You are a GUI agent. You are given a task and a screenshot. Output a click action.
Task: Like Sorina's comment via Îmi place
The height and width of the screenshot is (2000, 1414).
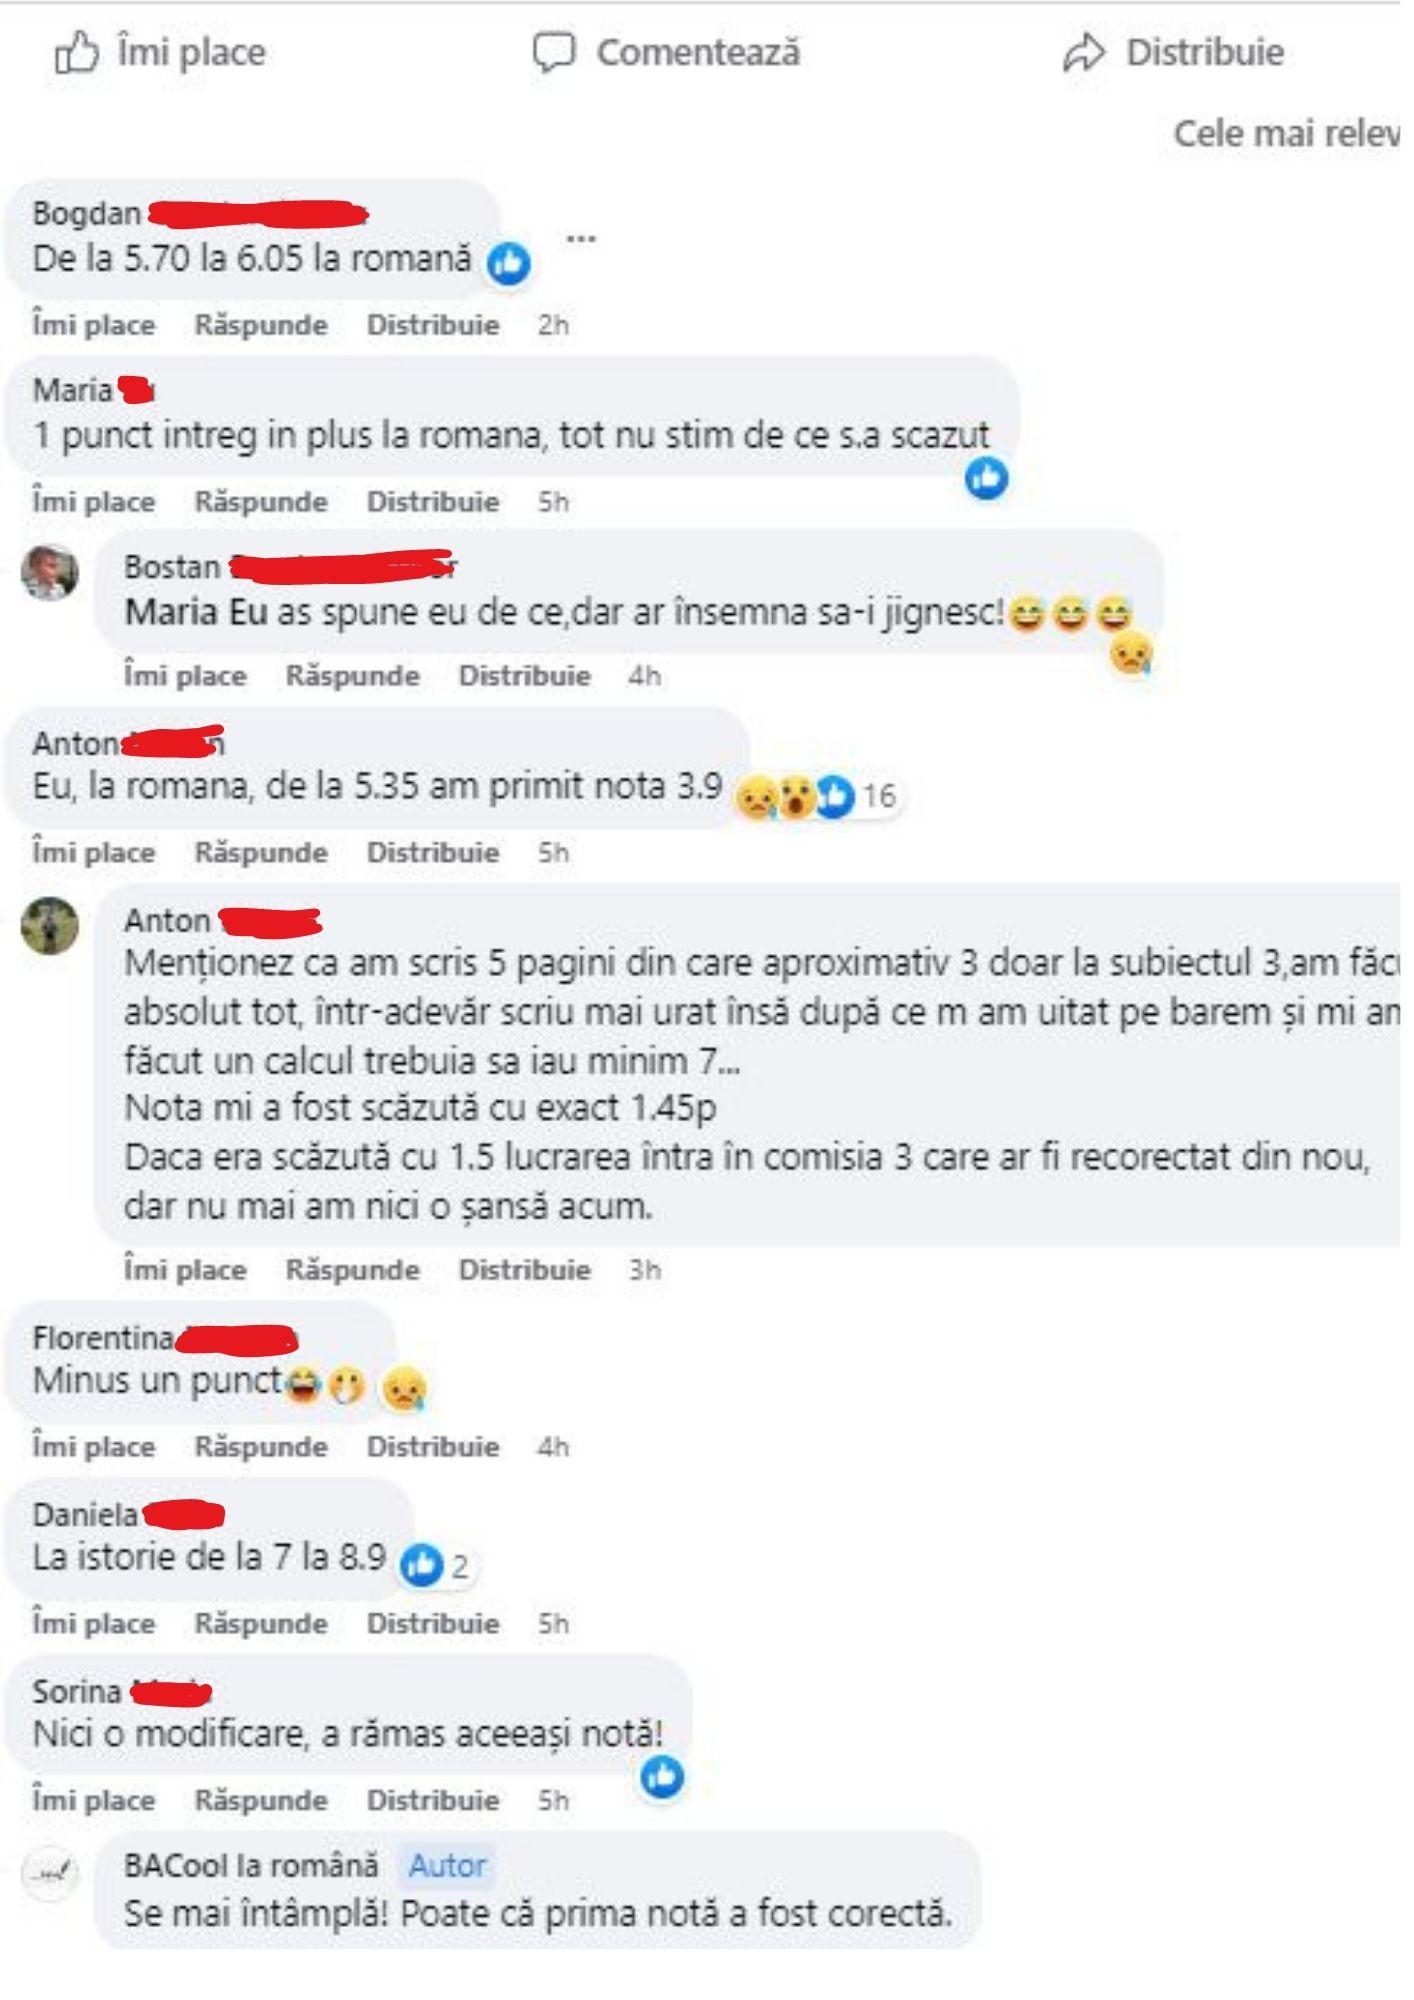point(94,1800)
